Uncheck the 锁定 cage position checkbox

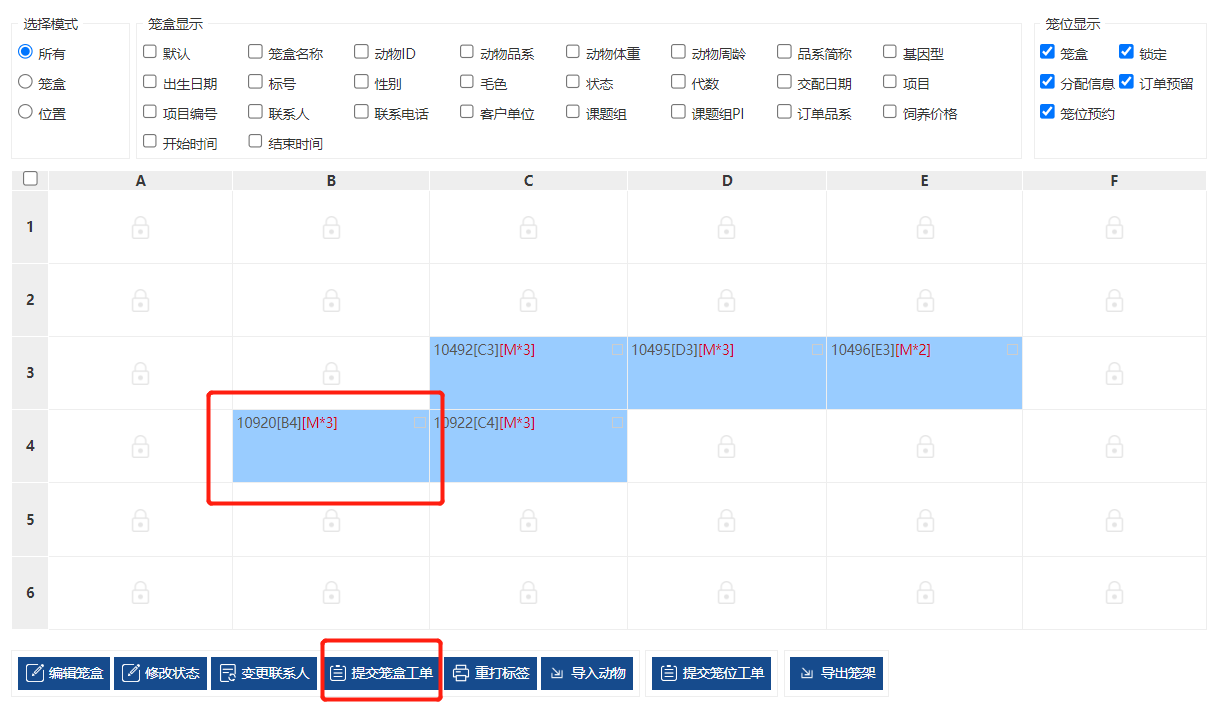pos(1126,52)
